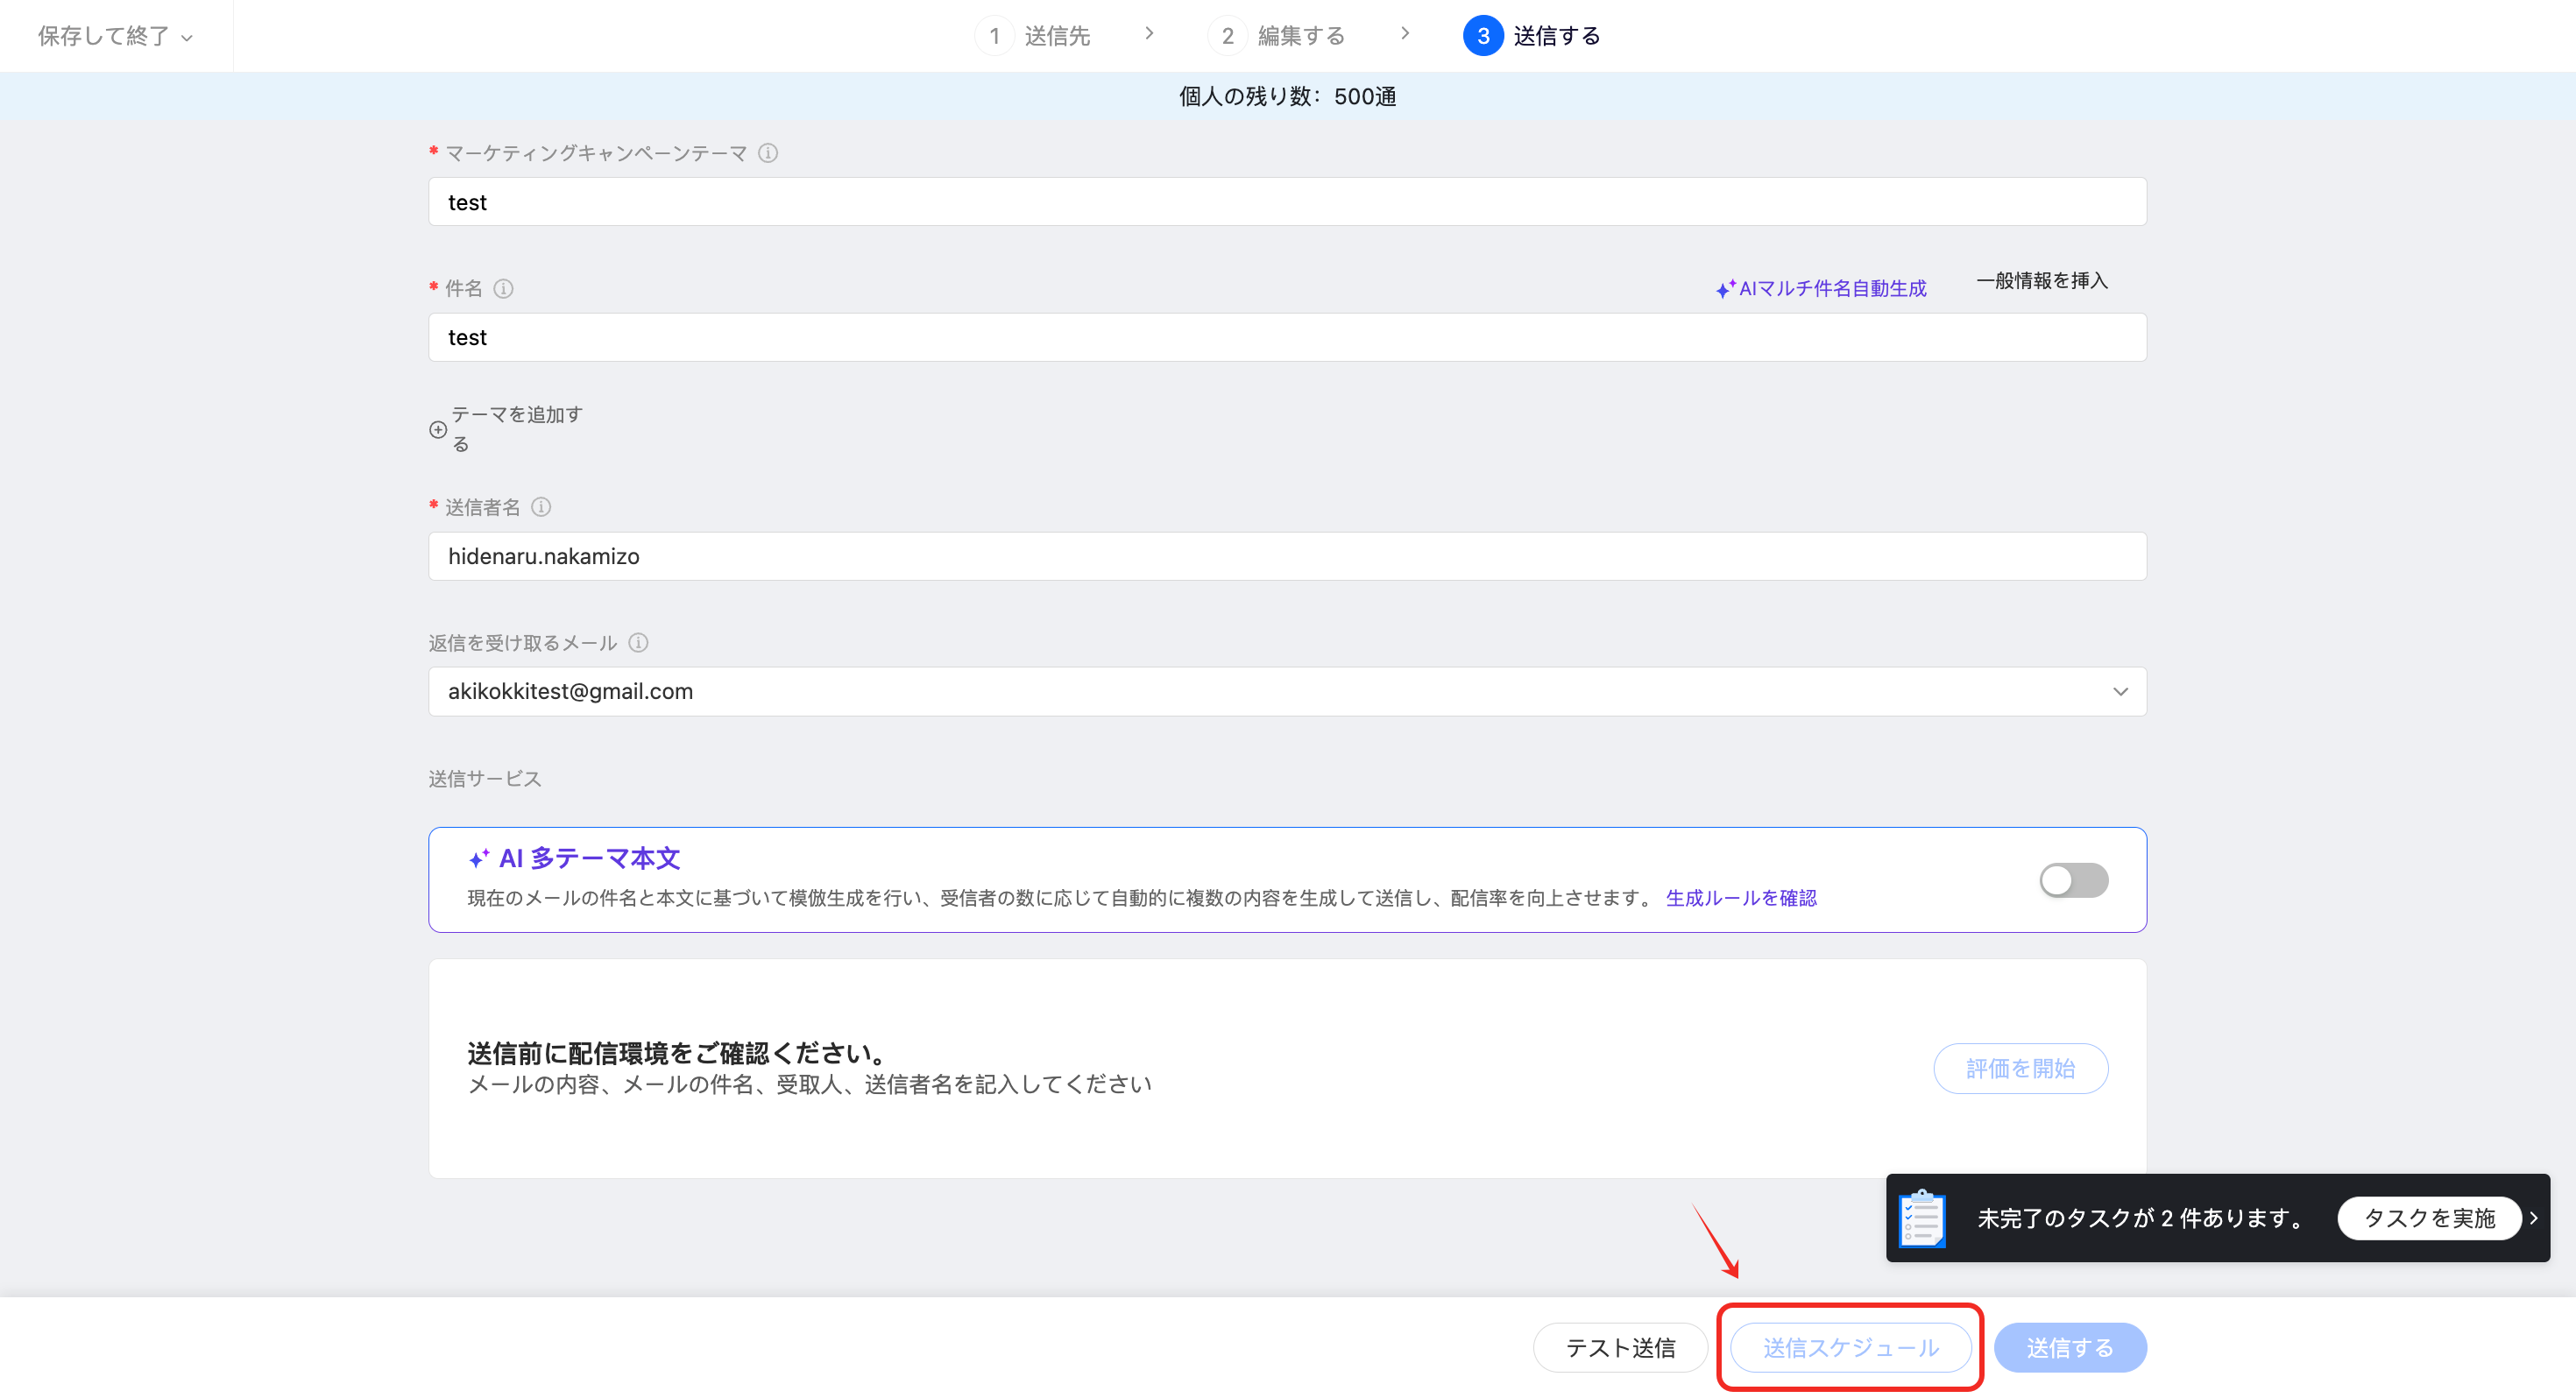Click the task clipboard icon in notification
2576x1398 pixels.
[x=1921, y=1218]
